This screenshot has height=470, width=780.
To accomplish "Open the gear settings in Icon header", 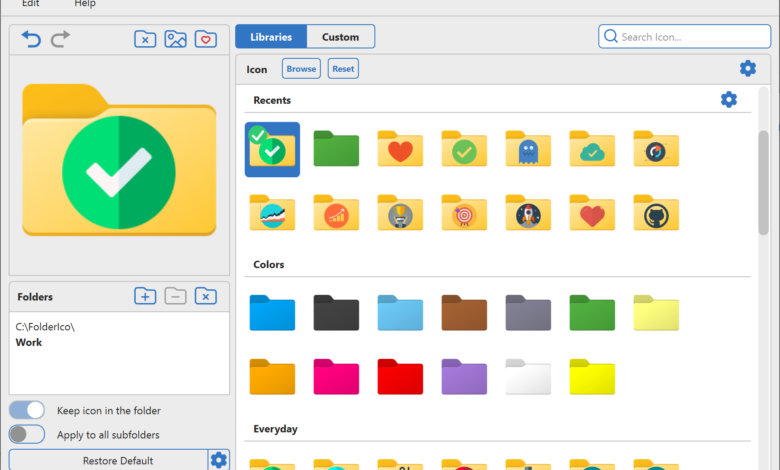I will [748, 68].
